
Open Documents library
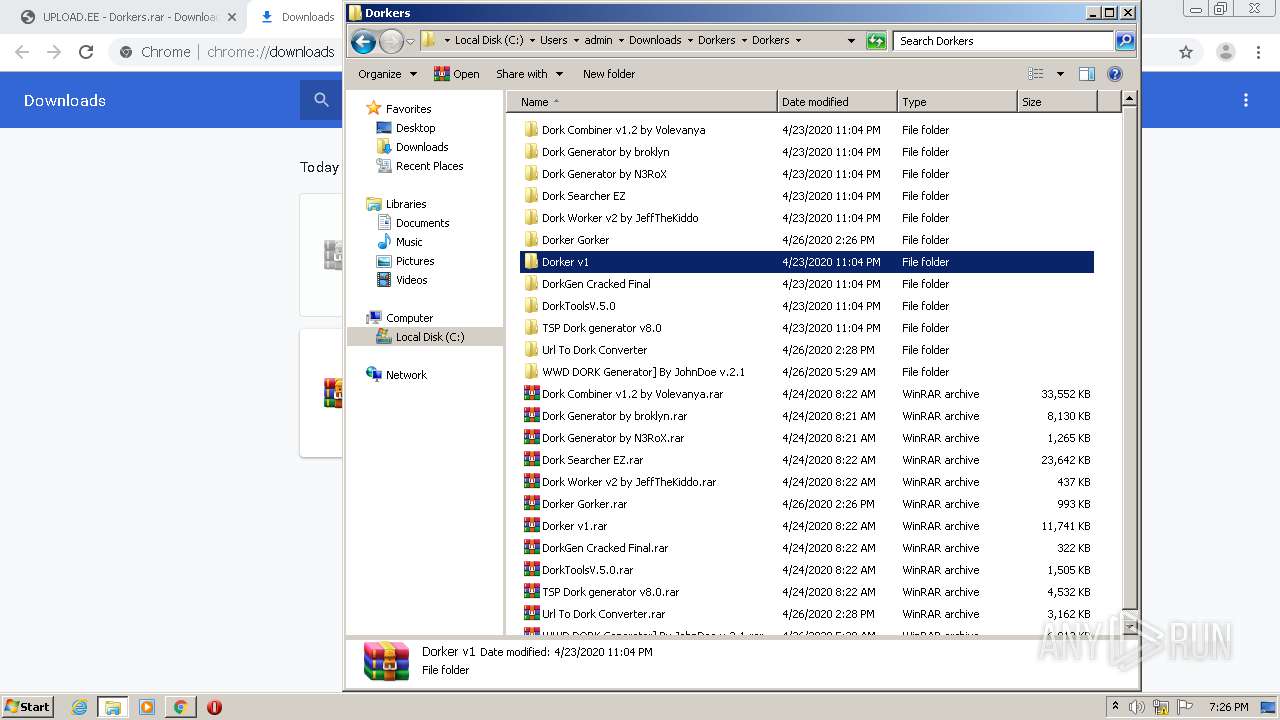(422, 223)
